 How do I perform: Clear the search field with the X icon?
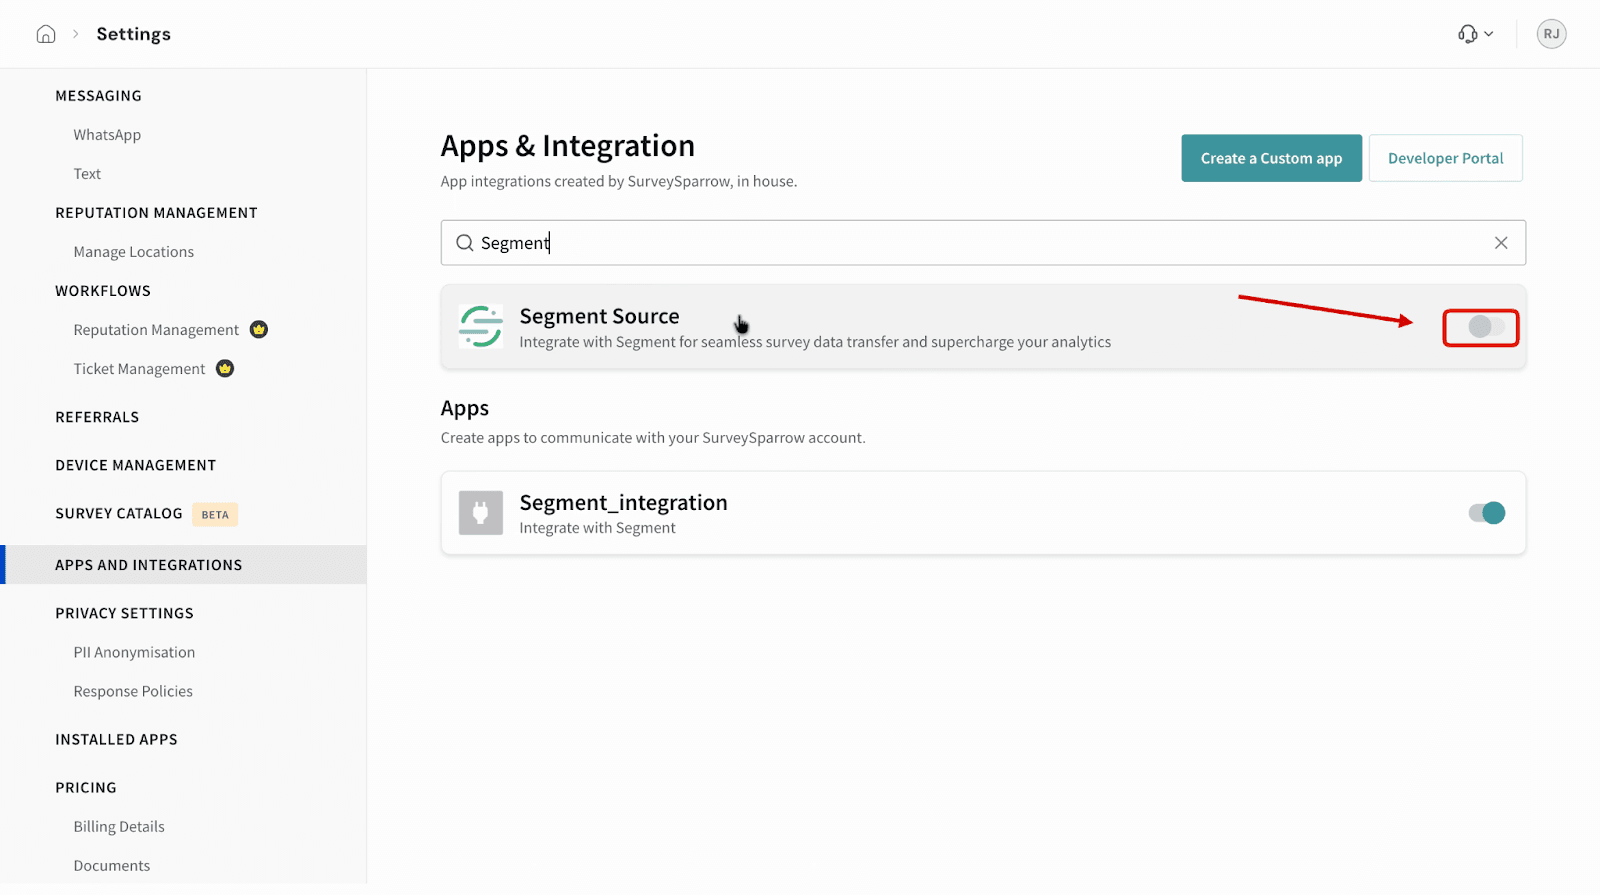pos(1501,243)
